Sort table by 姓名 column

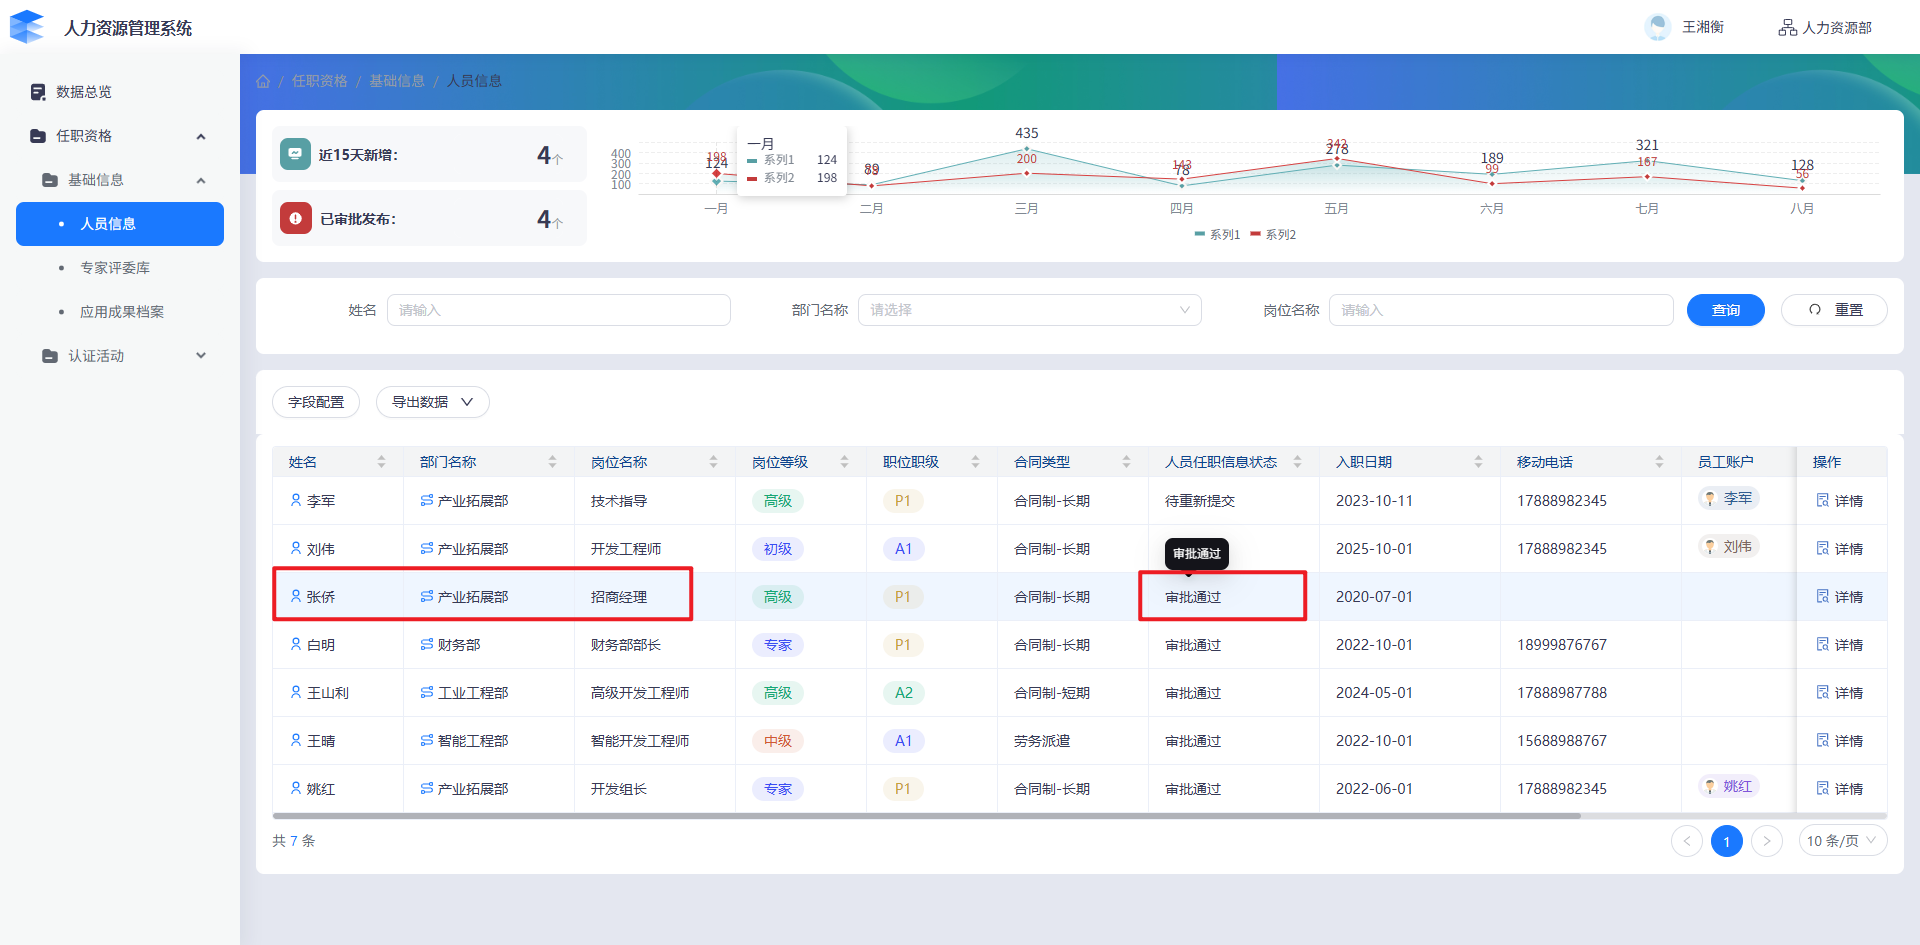381,462
